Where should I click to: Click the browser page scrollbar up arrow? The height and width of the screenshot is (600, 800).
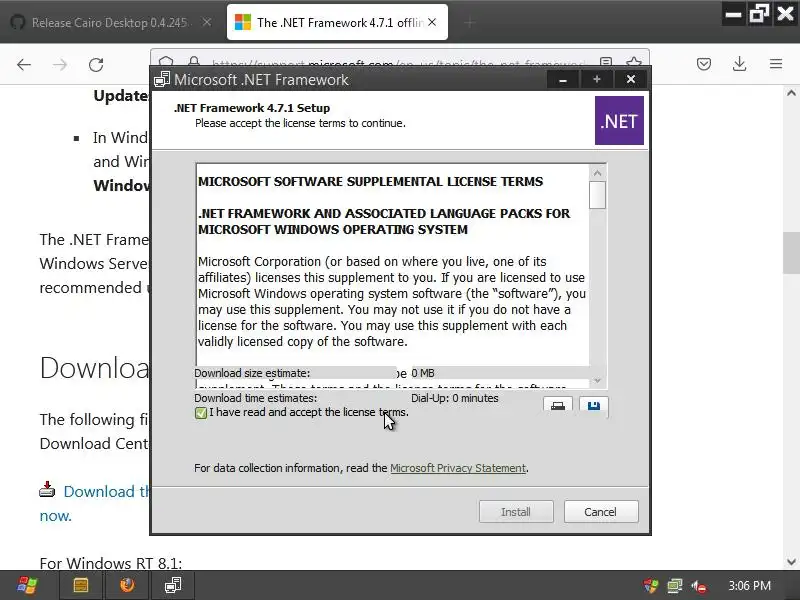(x=791, y=93)
